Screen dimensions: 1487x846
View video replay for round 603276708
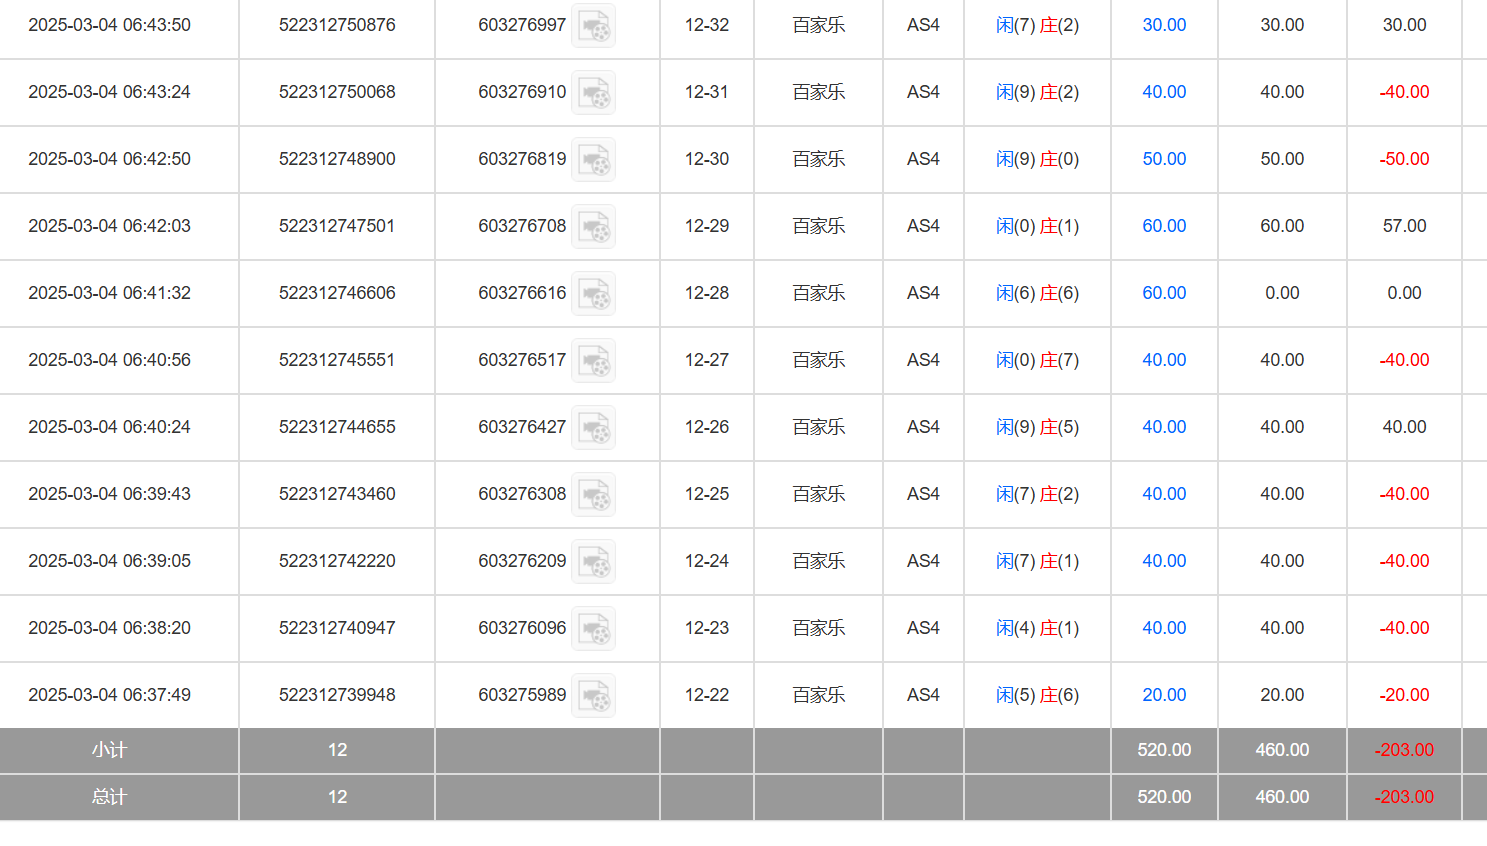coord(594,227)
